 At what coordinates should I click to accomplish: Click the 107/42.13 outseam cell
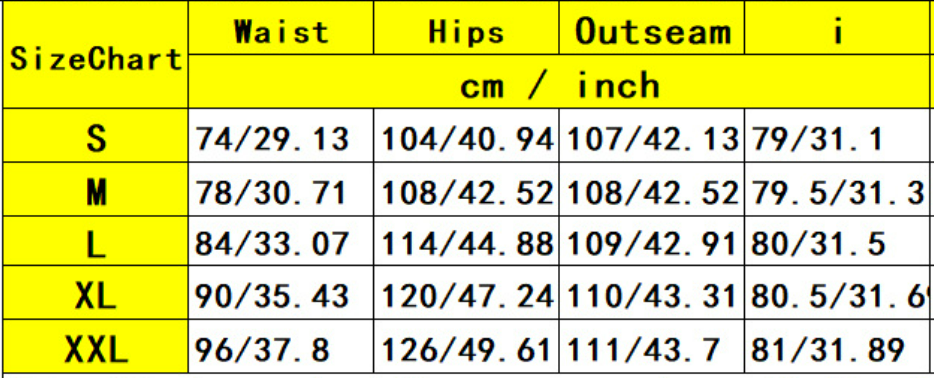tap(652, 135)
